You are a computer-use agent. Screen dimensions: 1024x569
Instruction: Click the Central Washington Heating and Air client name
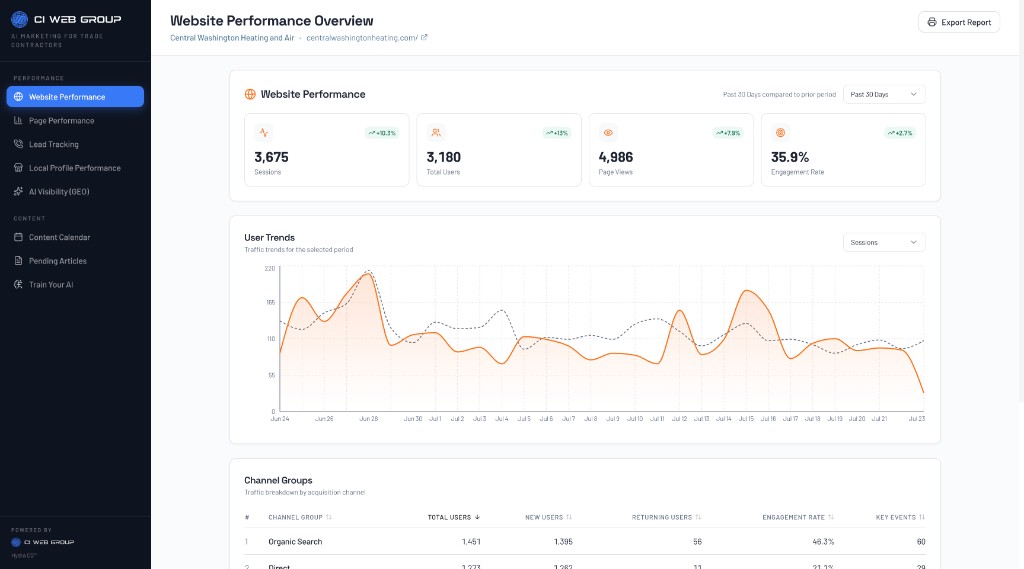click(x=232, y=38)
